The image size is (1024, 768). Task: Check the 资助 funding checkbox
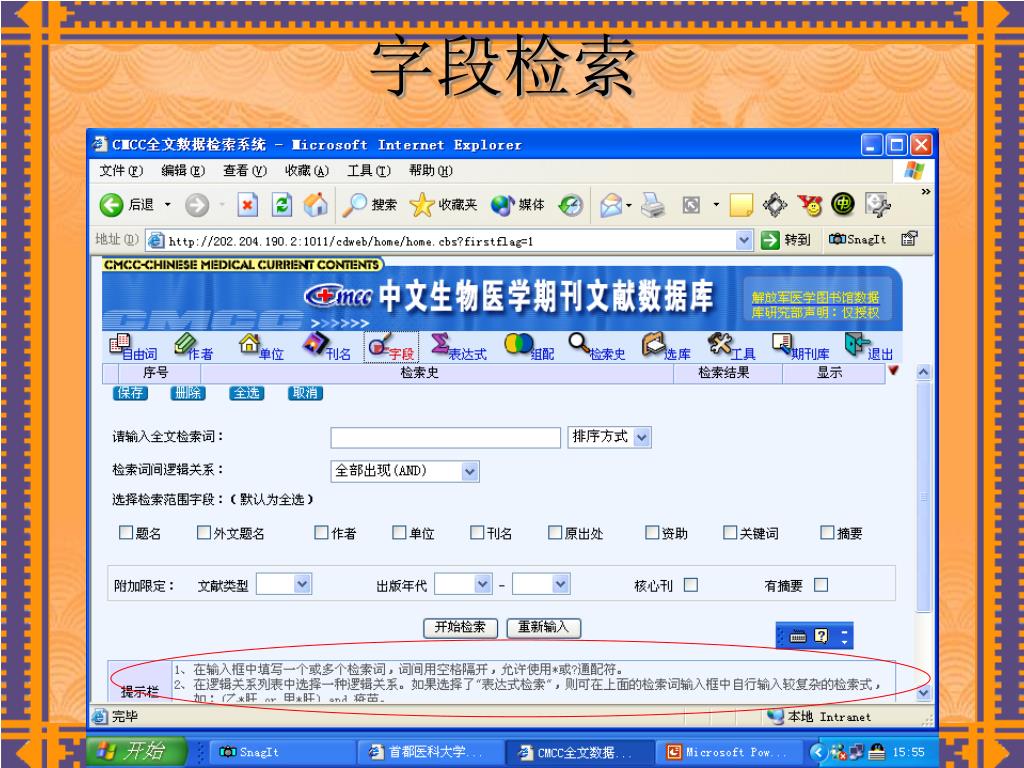point(652,533)
